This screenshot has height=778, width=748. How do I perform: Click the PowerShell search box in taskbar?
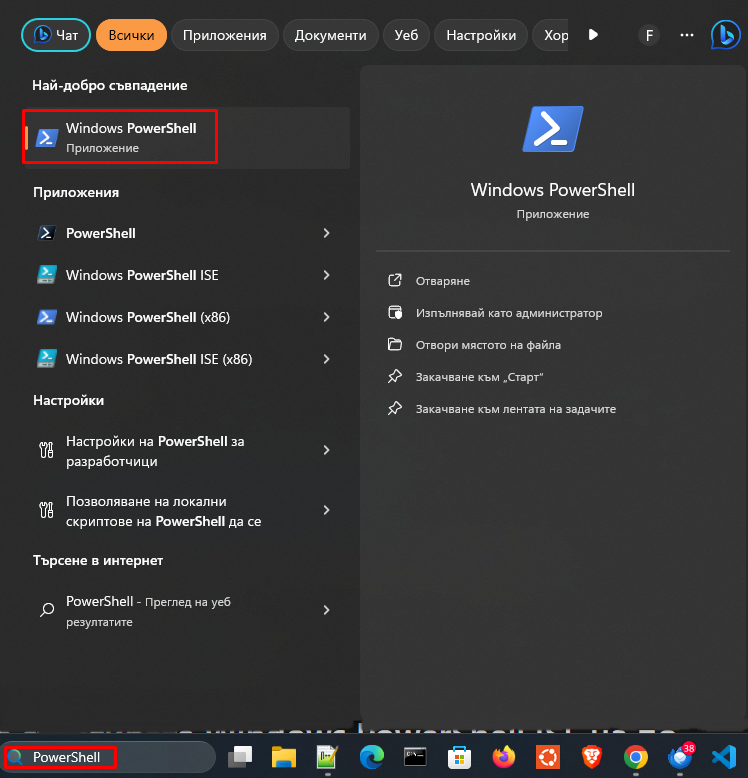click(x=108, y=757)
